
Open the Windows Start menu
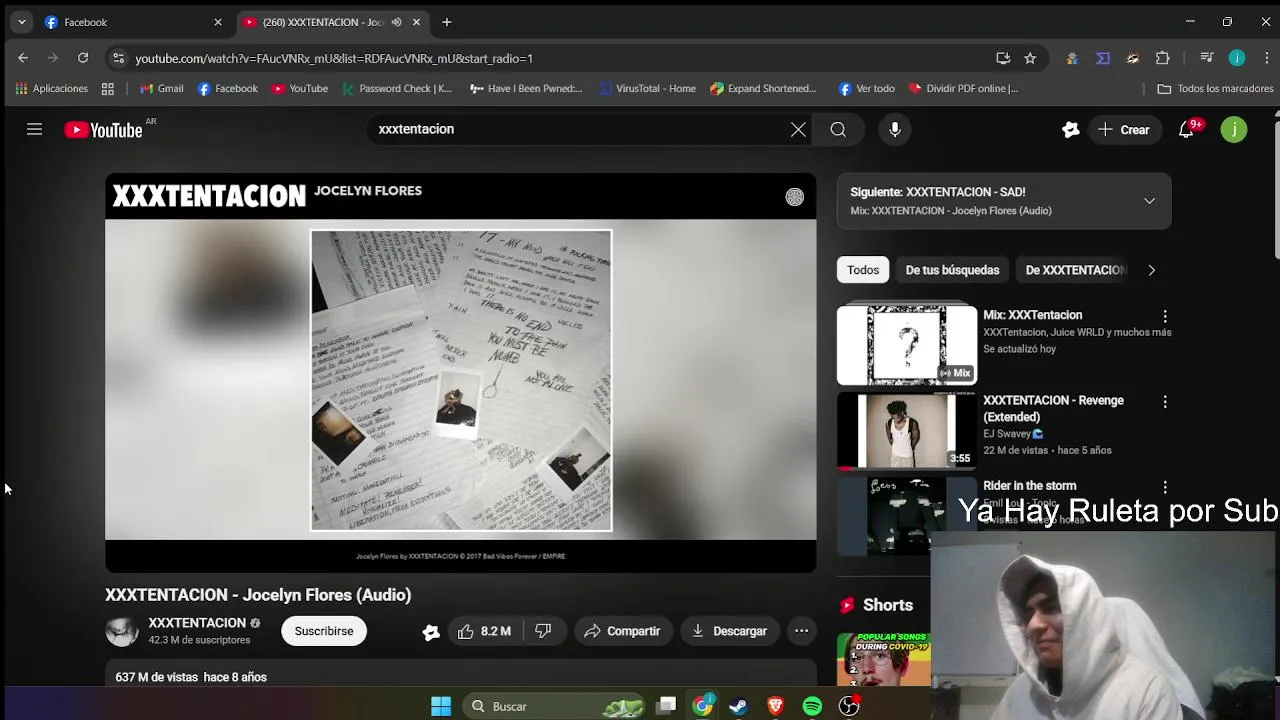pyautogui.click(x=441, y=706)
